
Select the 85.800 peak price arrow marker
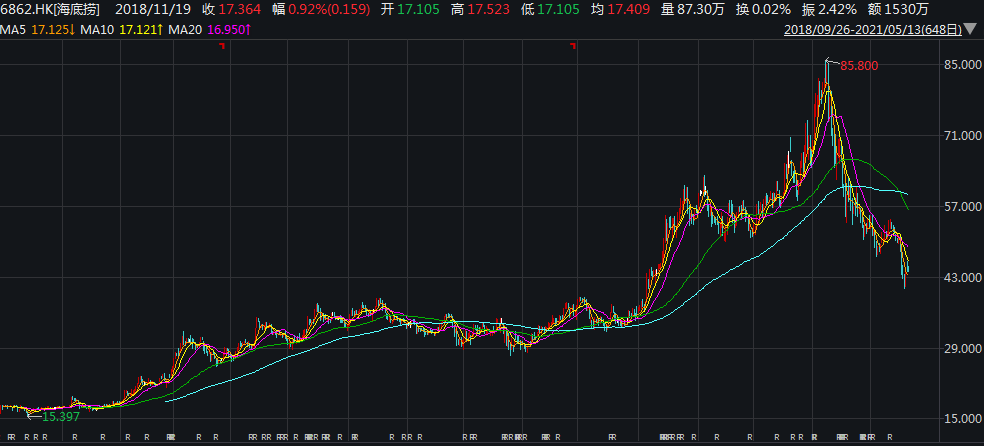pyautogui.click(x=852, y=65)
